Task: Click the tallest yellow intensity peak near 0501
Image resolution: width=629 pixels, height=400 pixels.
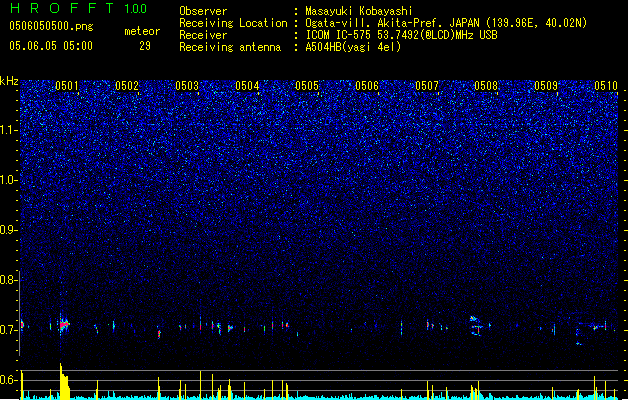Action: click(64, 381)
